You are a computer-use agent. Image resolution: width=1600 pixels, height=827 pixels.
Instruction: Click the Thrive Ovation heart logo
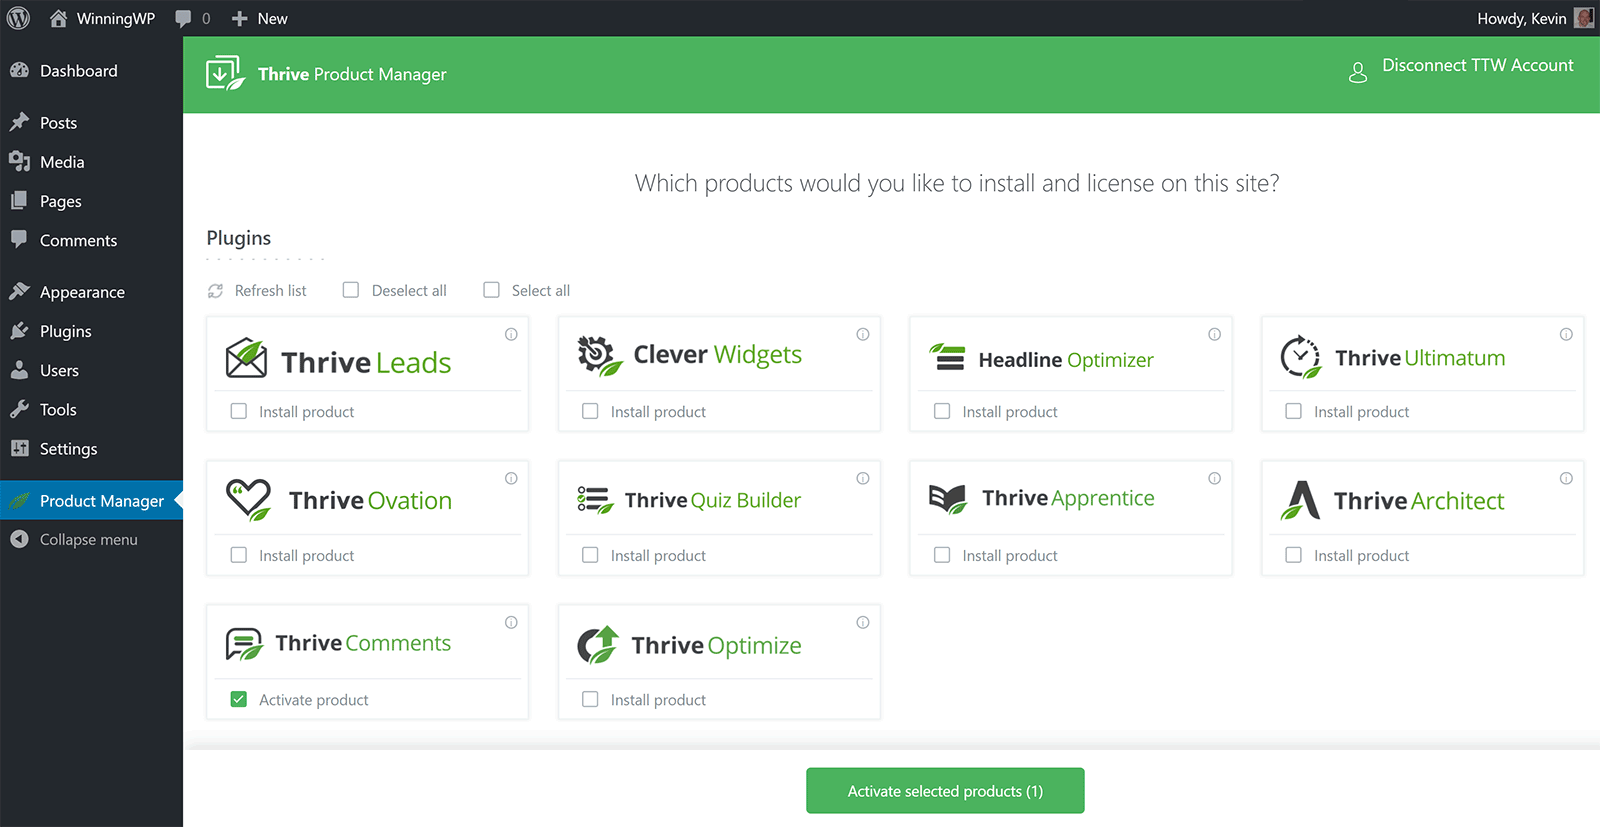(248, 500)
